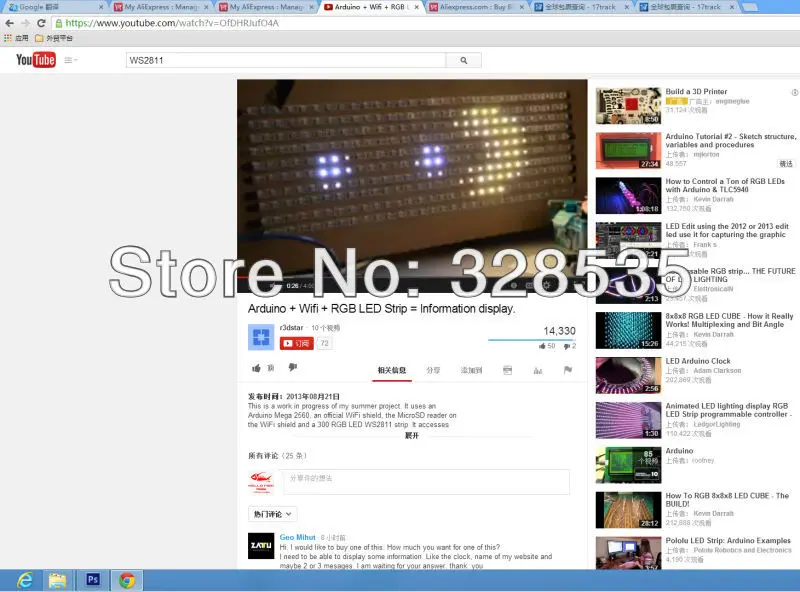Select the Share tab
Image resolution: width=800 pixels, height=592 pixels.
coord(433,371)
